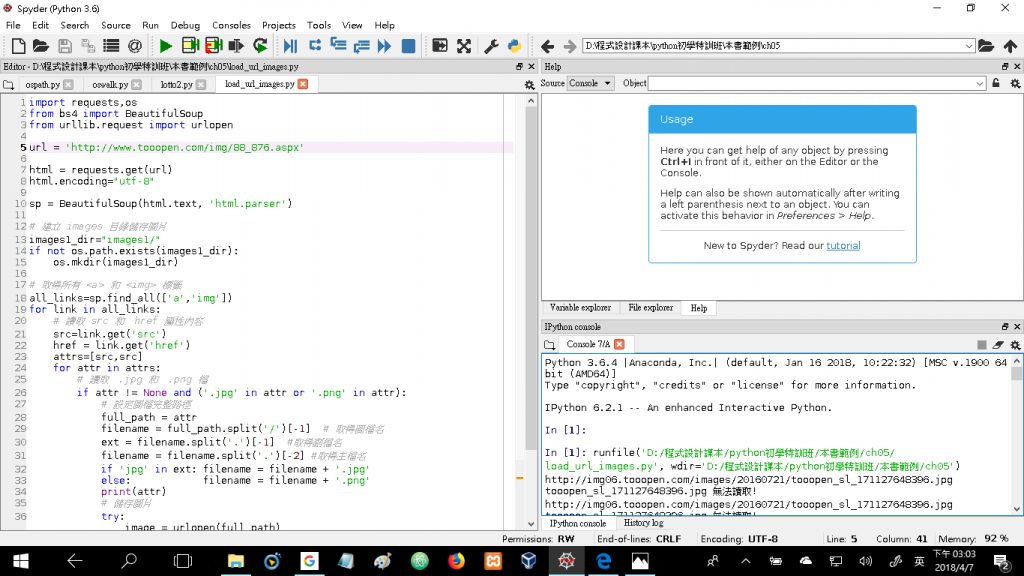The height and width of the screenshot is (576, 1024).
Task: Switch to the Variable explorer tab
Action: 579,308
